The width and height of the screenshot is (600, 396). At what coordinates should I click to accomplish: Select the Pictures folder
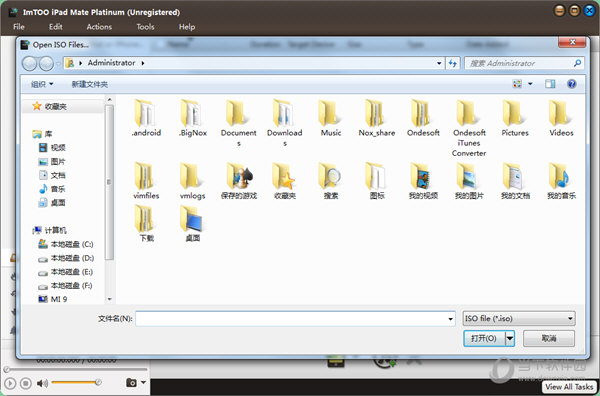(515, 118)
